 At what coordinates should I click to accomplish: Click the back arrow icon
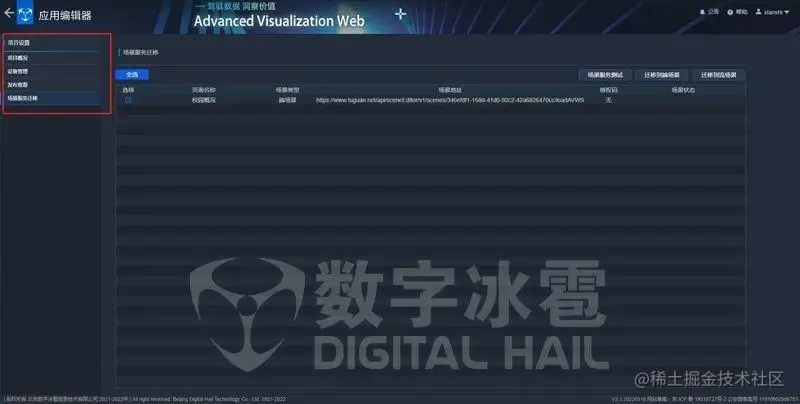pos(9,13)
